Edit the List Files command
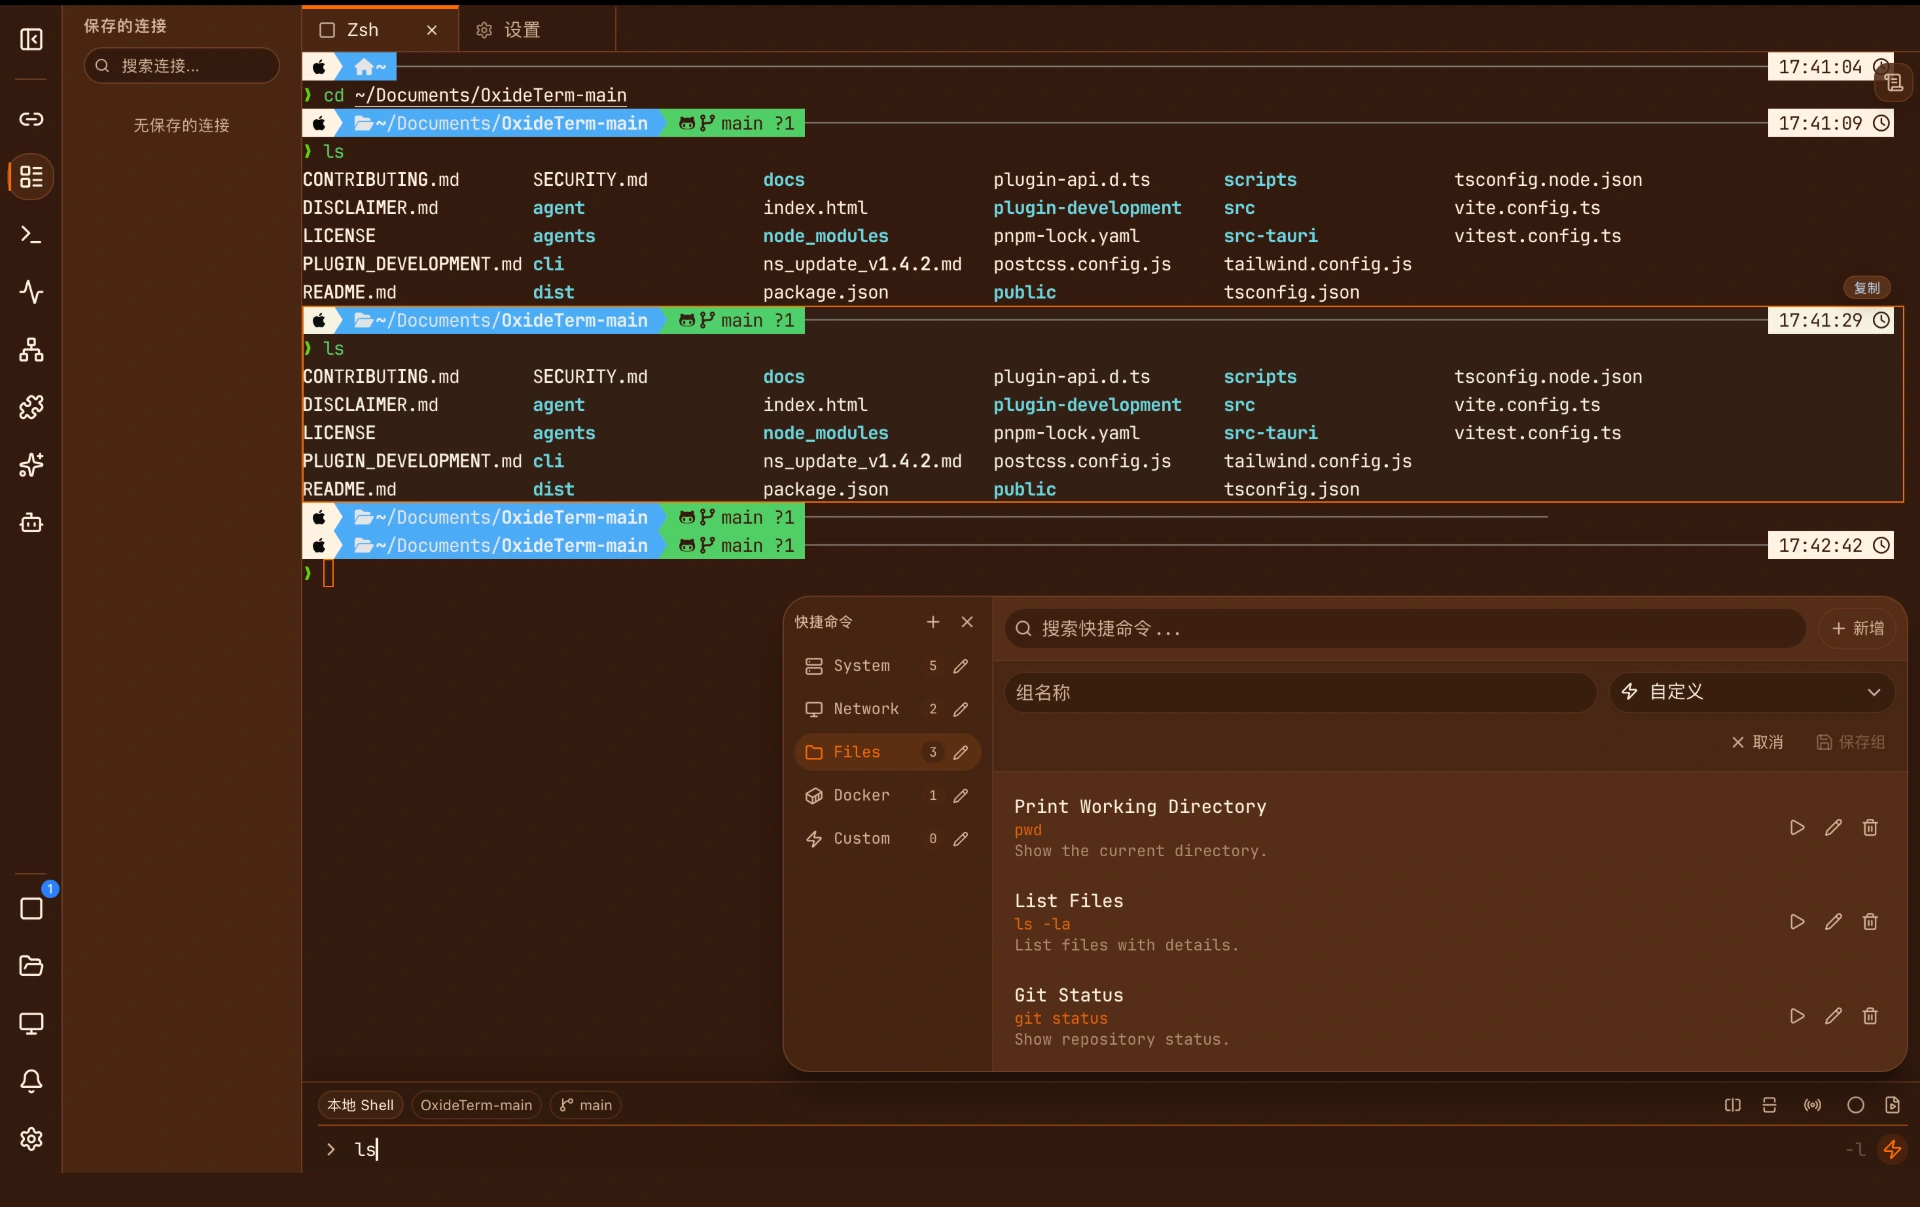Viewport: 1920px width, 1207px height. (1833, 922)
